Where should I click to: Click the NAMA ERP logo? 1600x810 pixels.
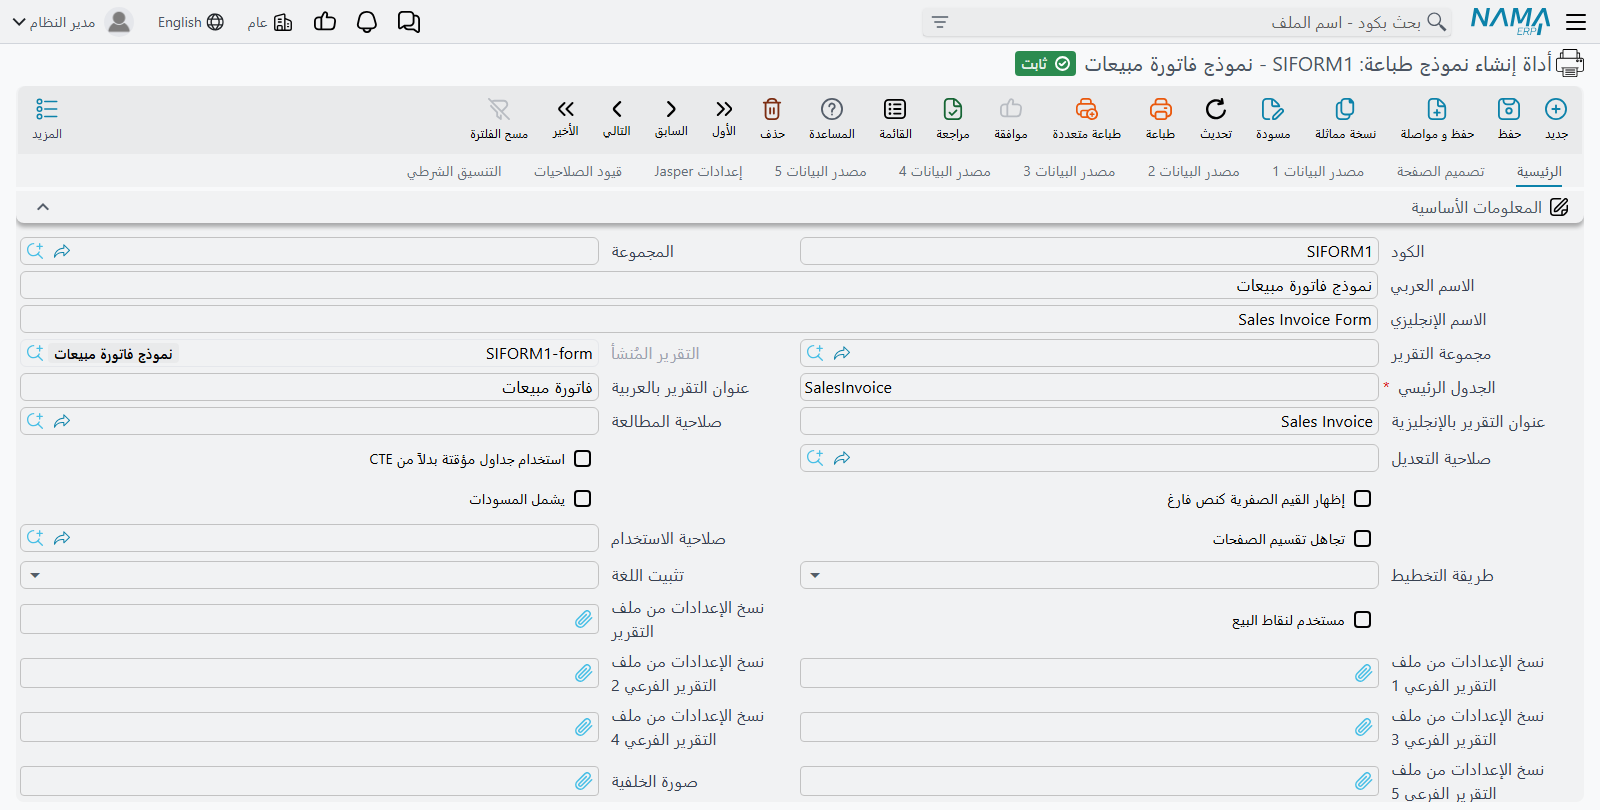(1510, 21)
